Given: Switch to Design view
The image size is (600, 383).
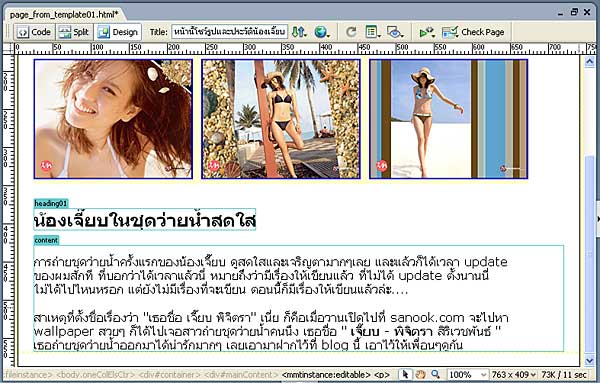Looking at the screenshot, I should click(x=118, y=32).
